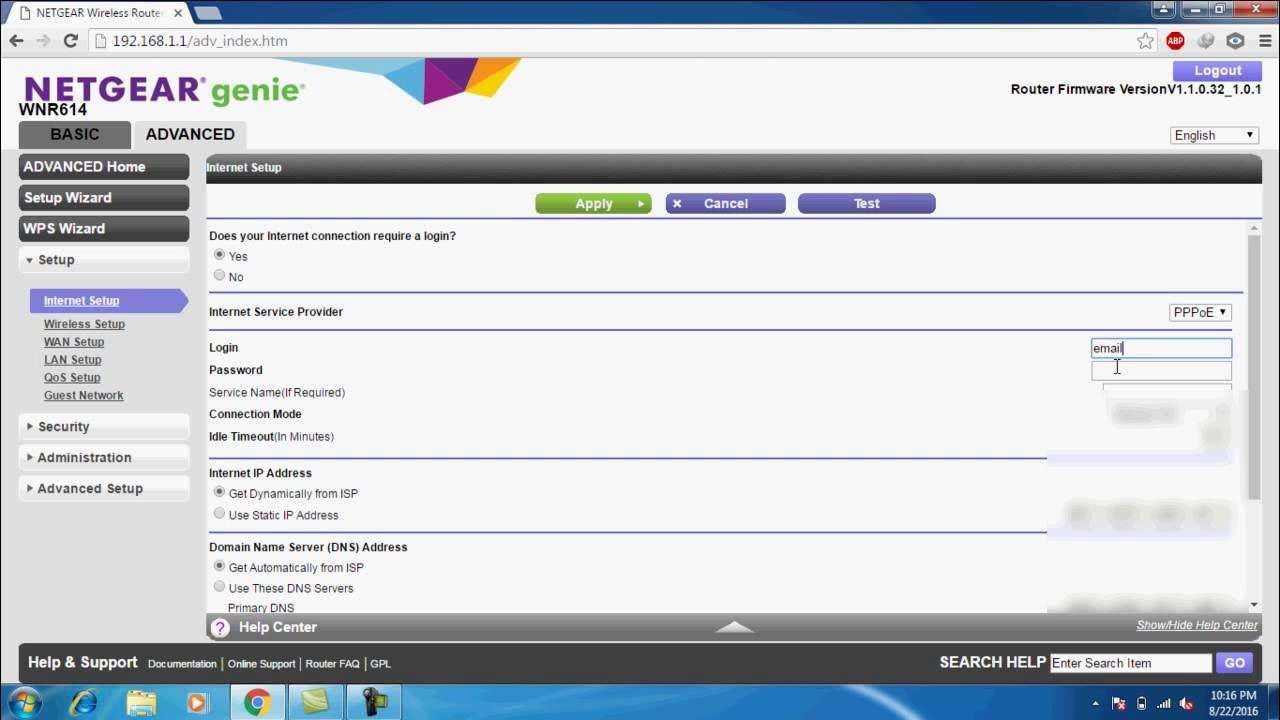Open the English language dropdown
The image size is (1280, 720).
(1215, 135)
